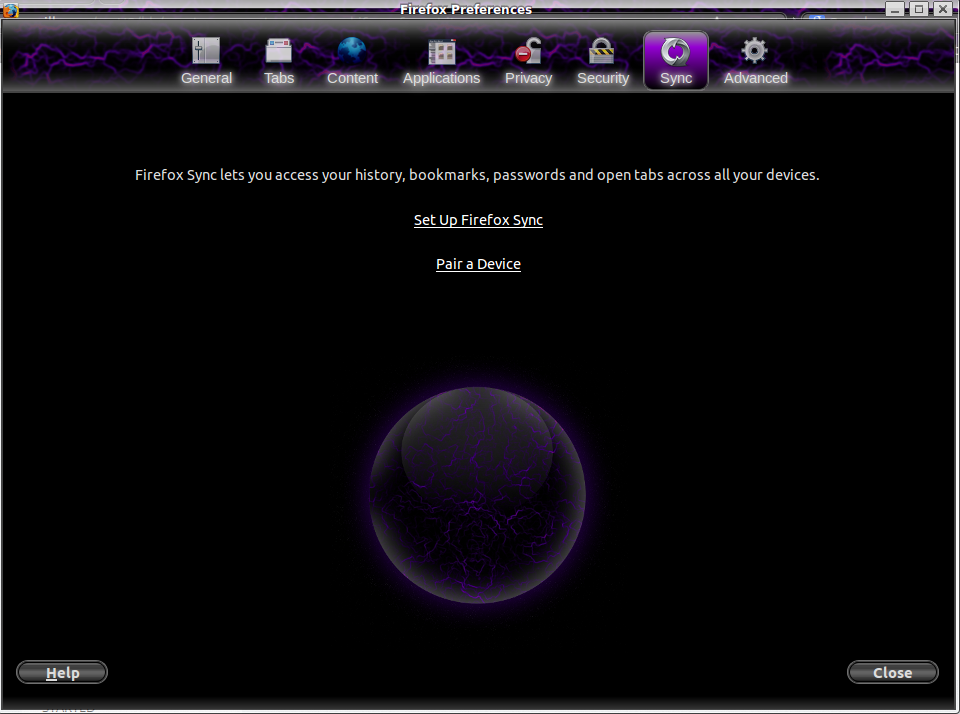Click the Advanced gear icon
Image resolution: width=960 pixels, height=714 pixels.
(x=755, y=51)
